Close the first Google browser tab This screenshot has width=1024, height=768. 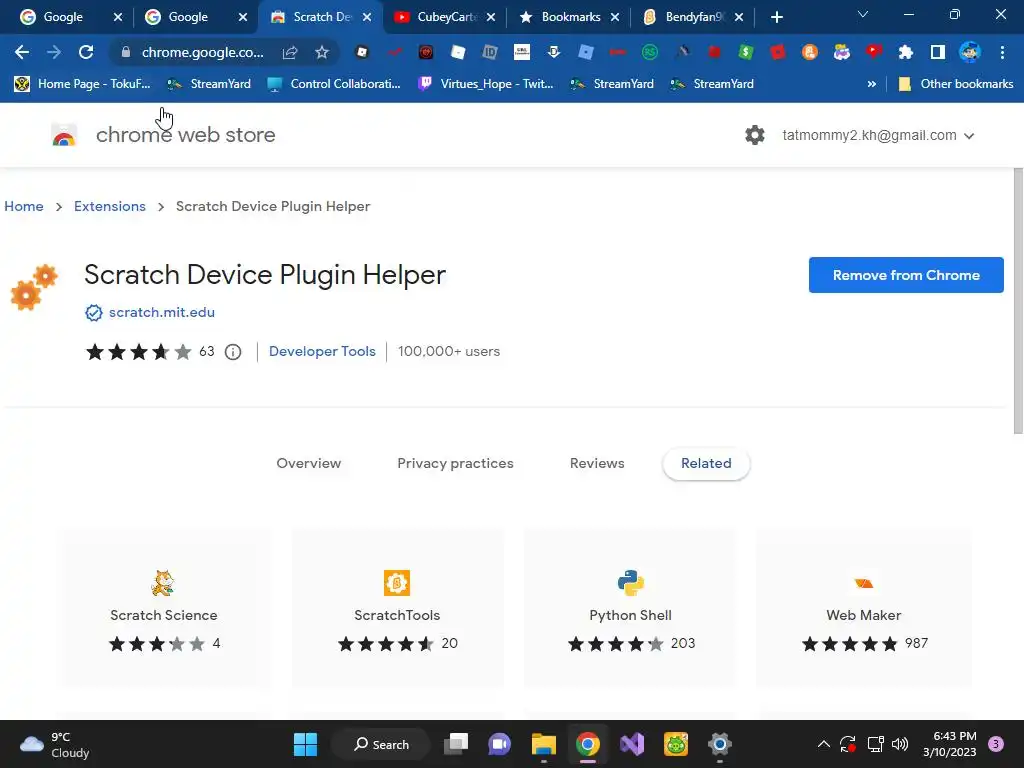click(118, 17)
